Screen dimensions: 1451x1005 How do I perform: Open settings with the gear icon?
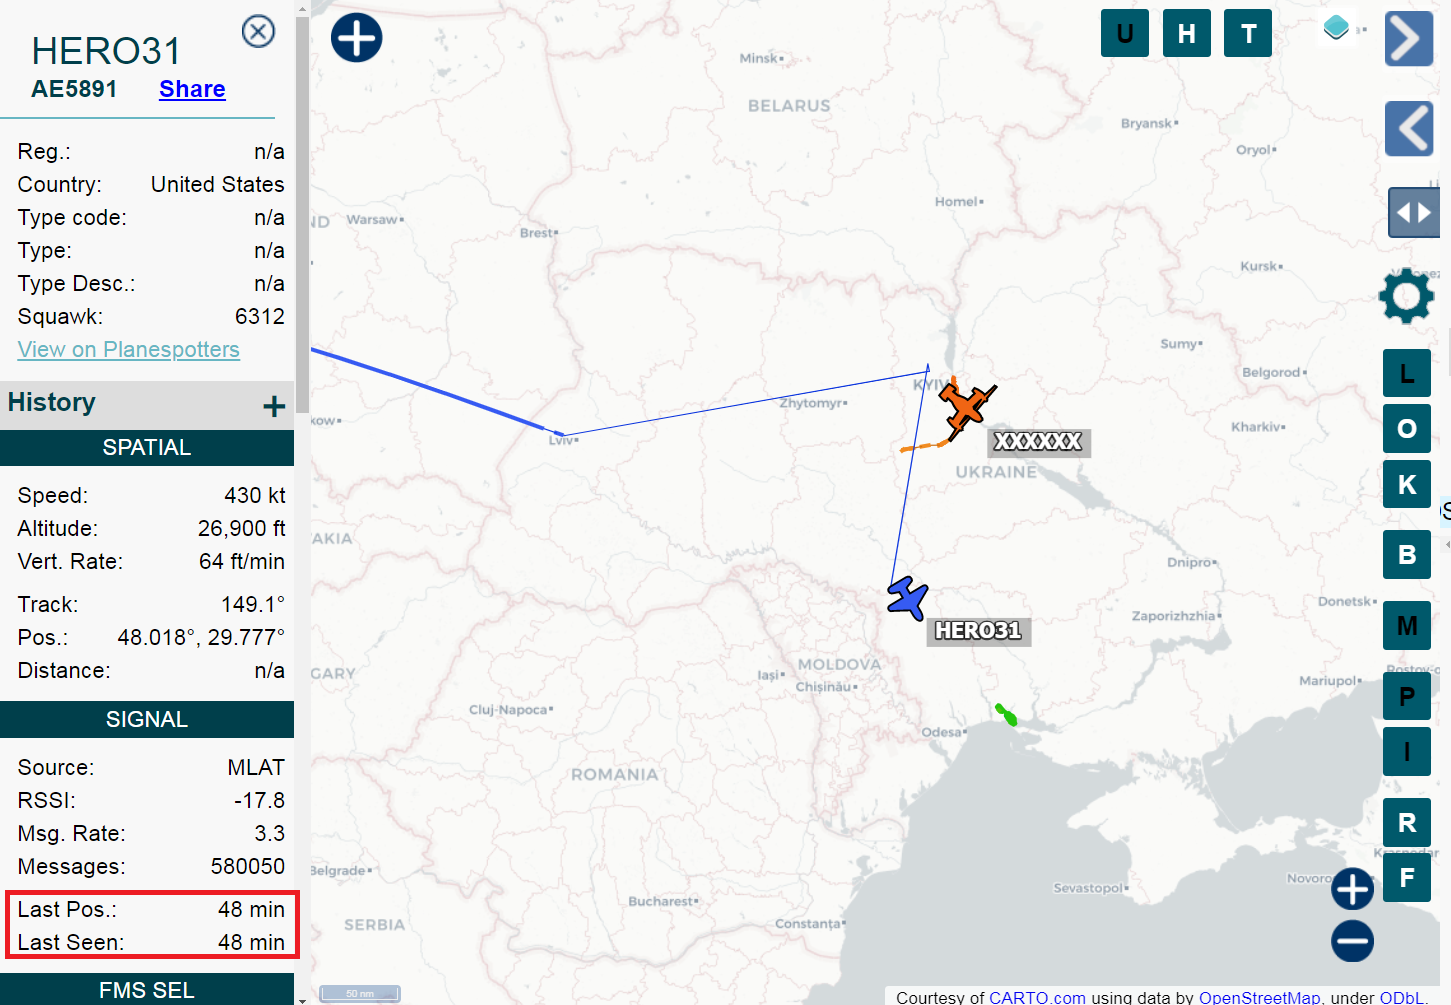pyautogui.click(x=1407, y=296)
